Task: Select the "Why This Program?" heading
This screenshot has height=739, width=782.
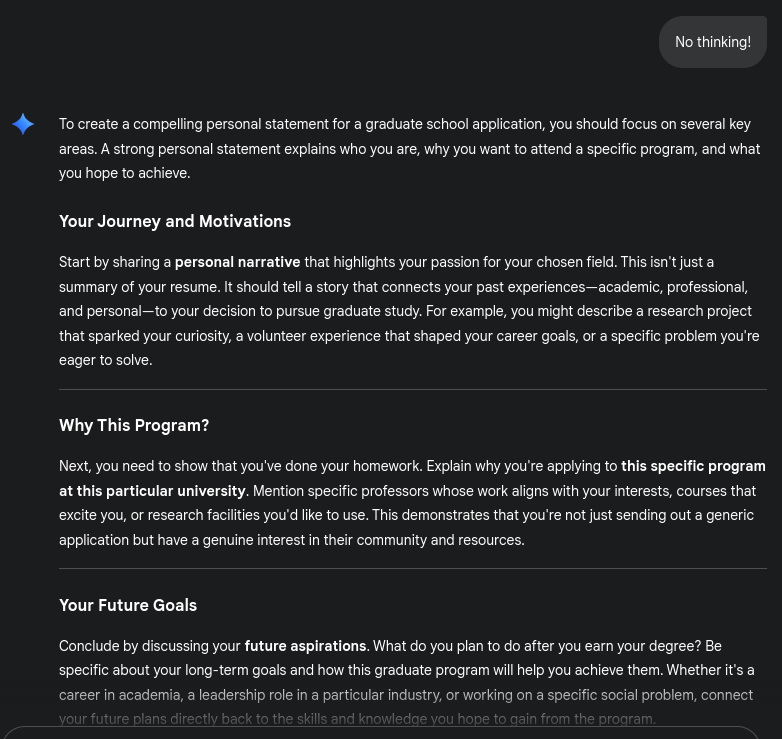Action: point(134,425)
